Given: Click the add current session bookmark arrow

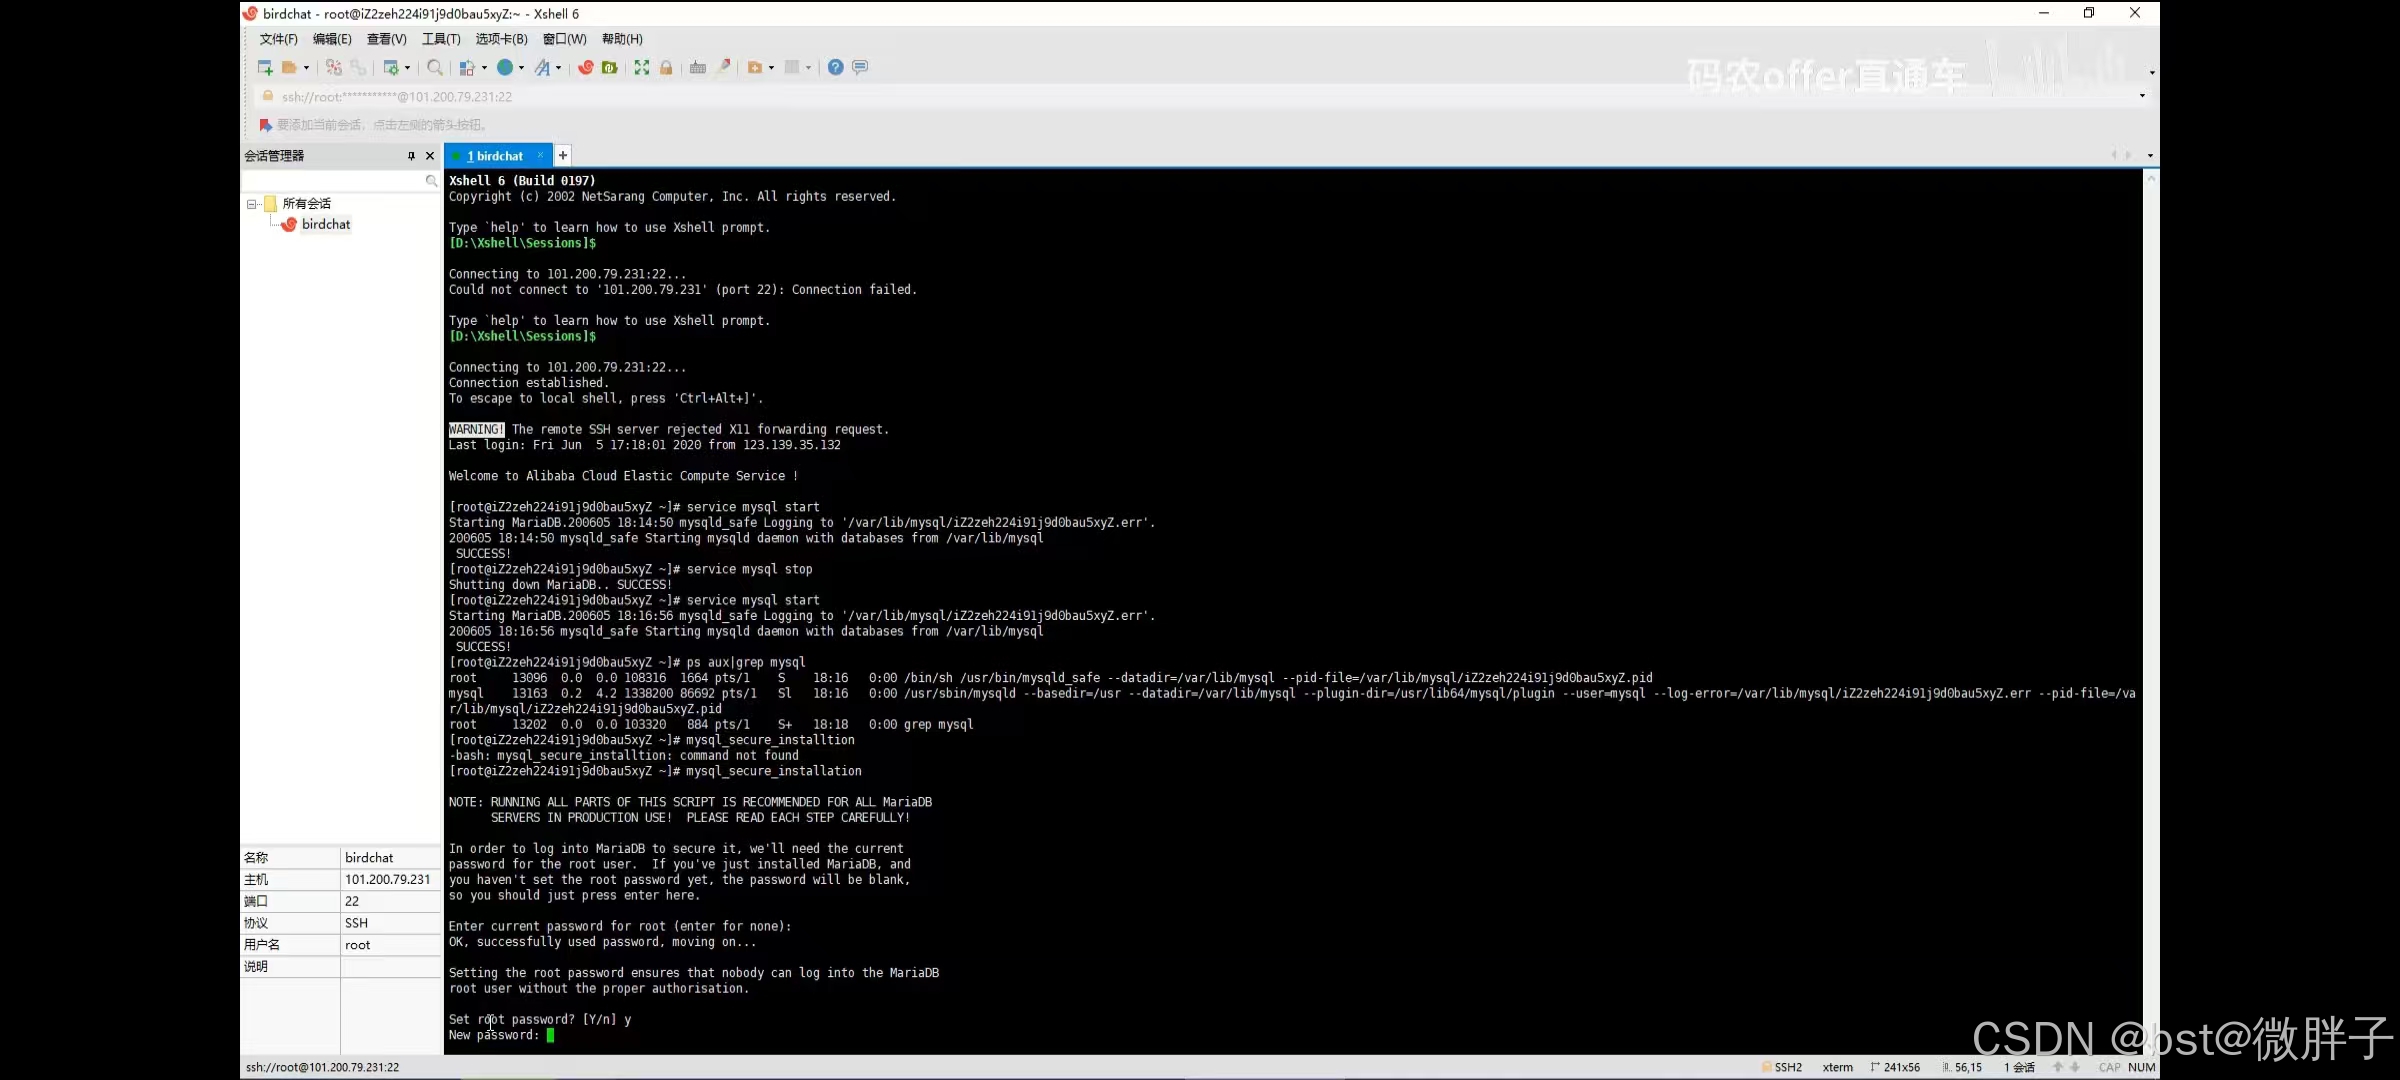Looking at the screenshot, I should [x=265, y=125].
